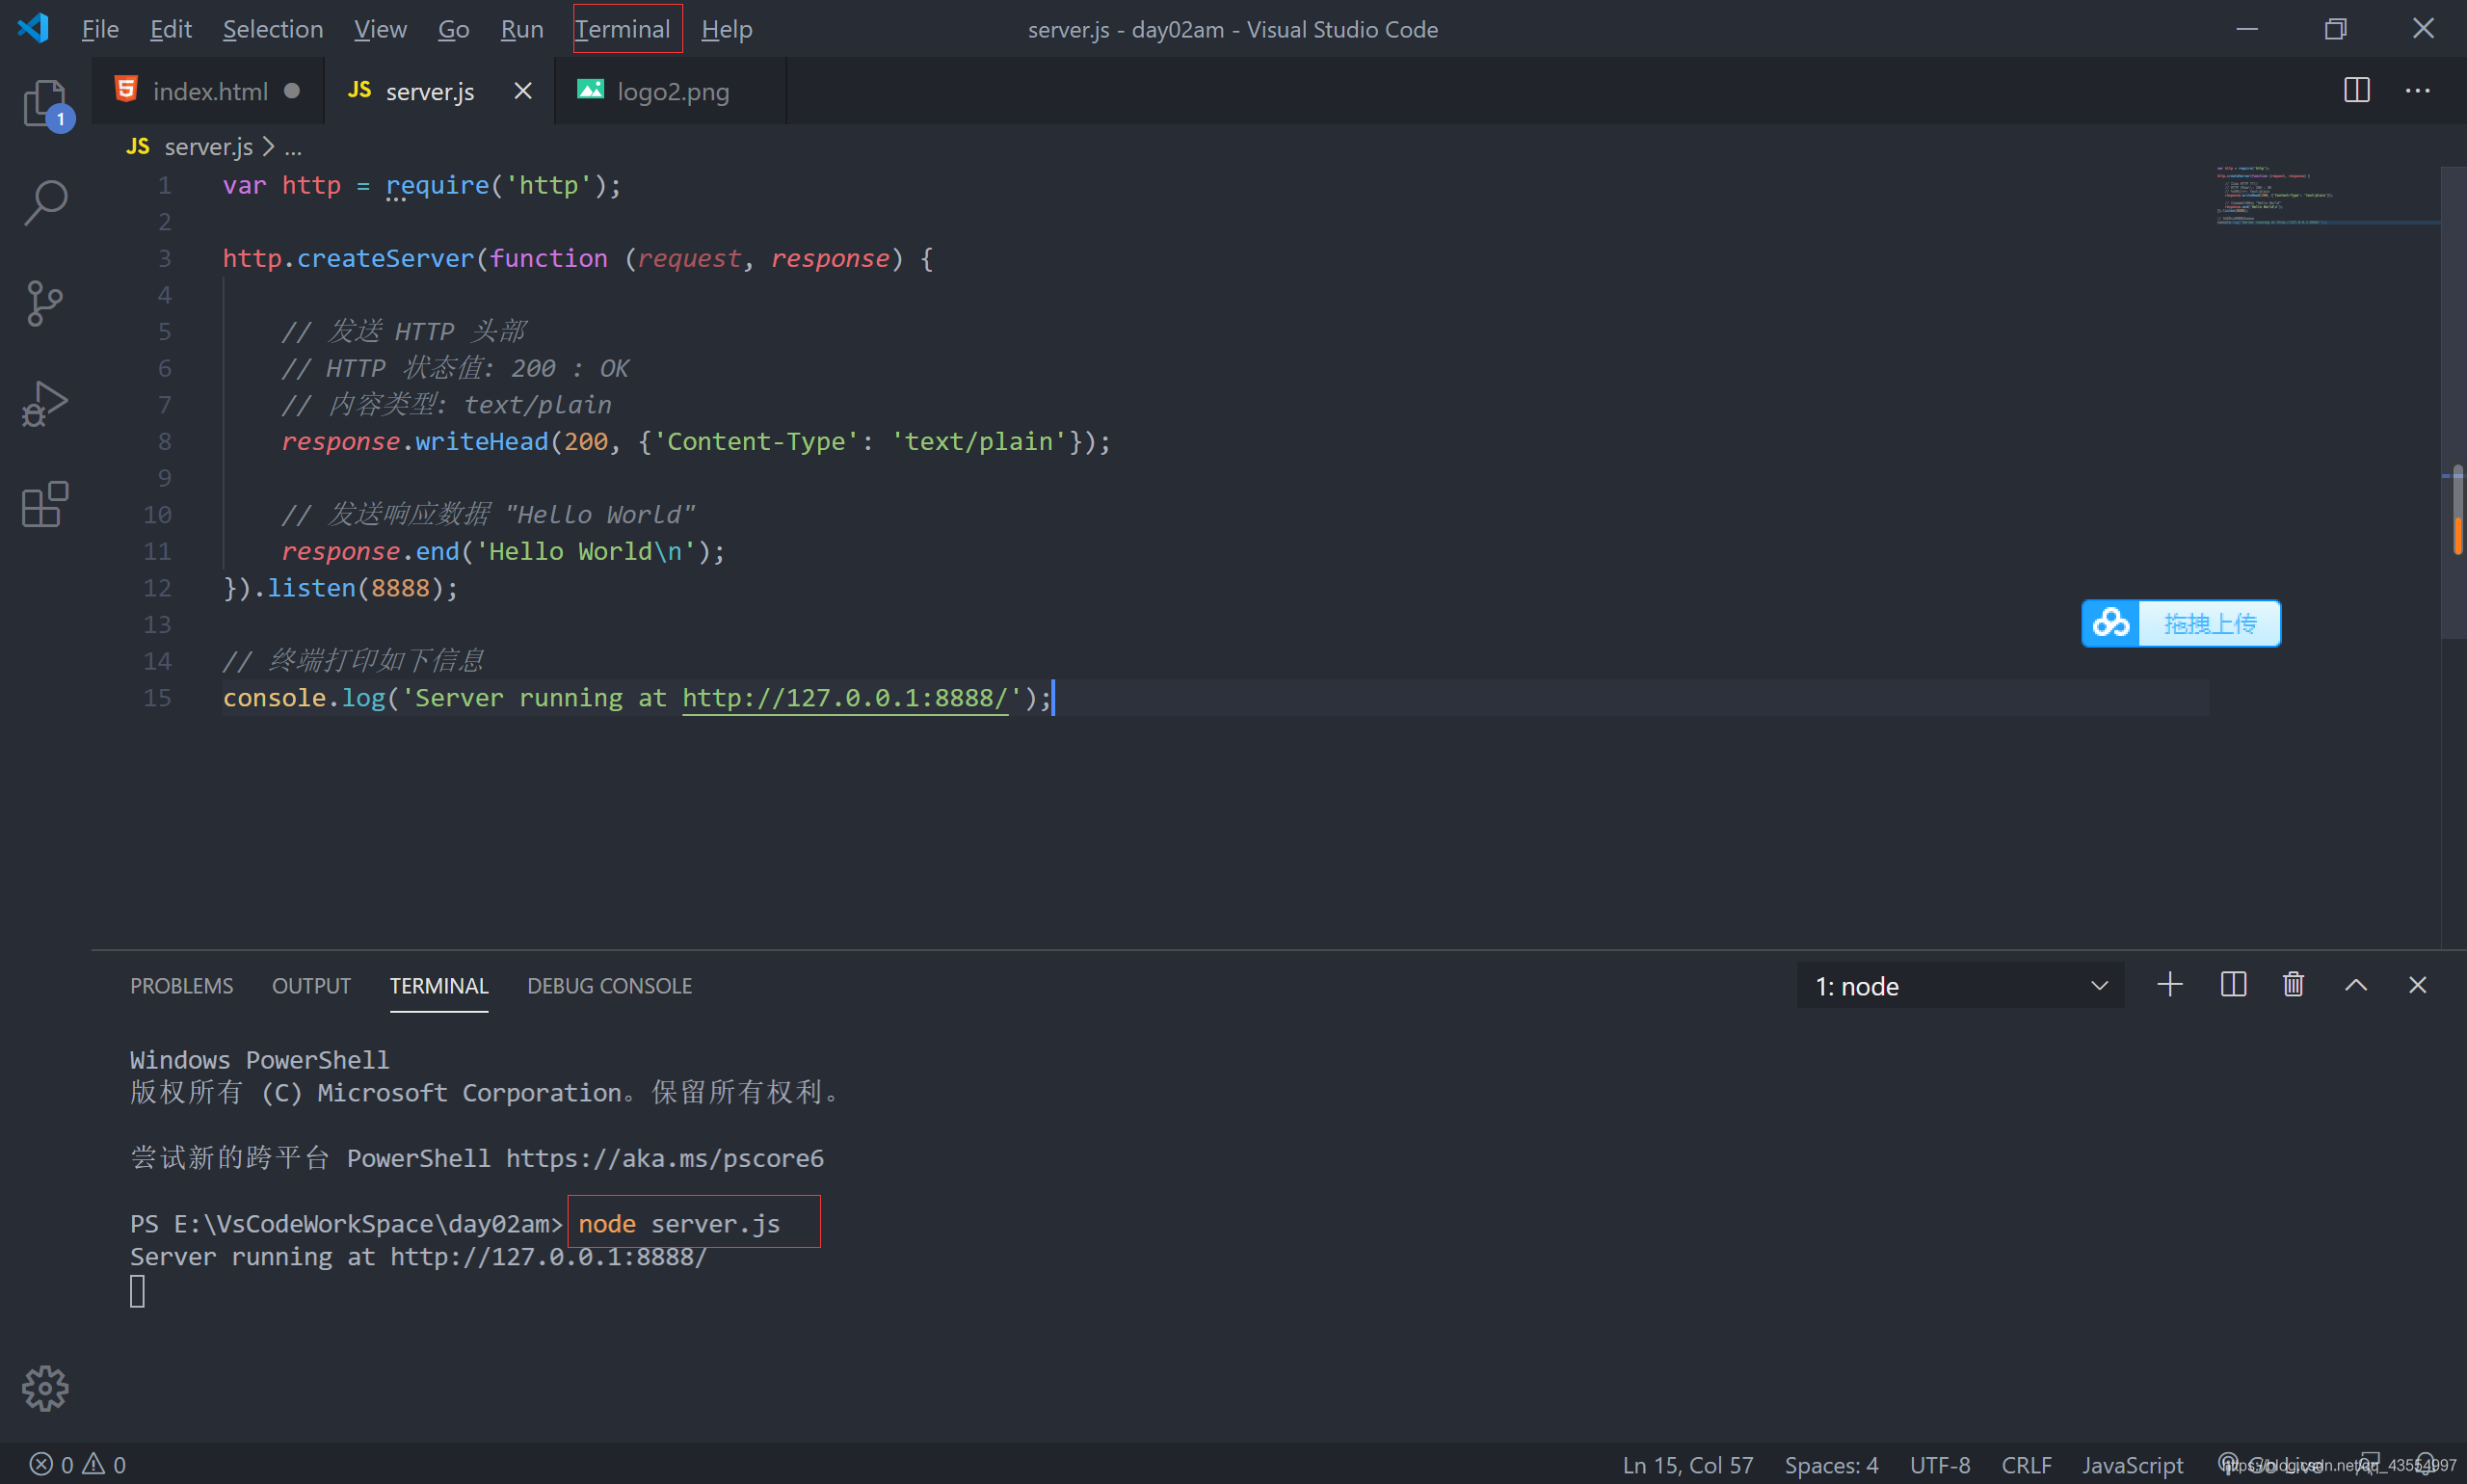Open the Run menu
The image size is (2467, 1484).
point(522,29)
